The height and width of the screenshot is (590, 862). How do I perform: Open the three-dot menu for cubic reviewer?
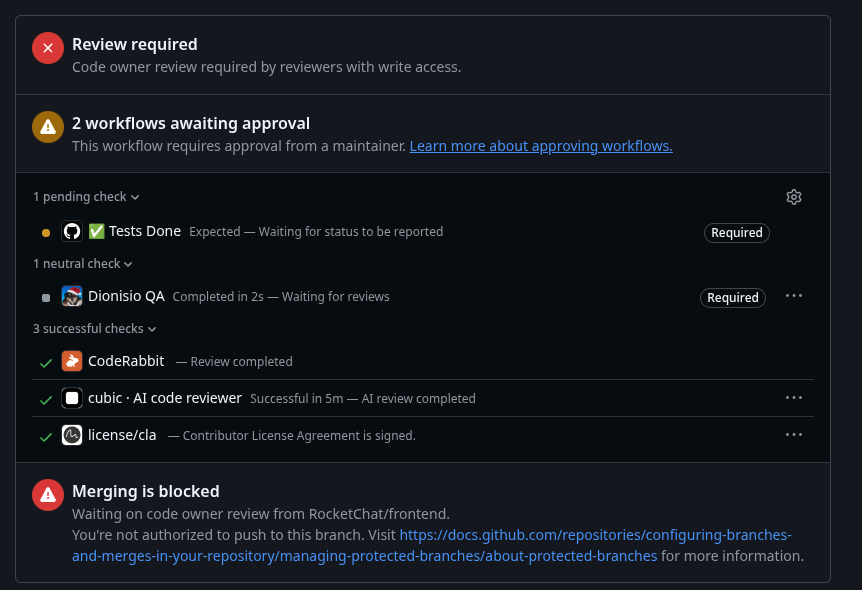pyautogui.click(x=793, y=398)
